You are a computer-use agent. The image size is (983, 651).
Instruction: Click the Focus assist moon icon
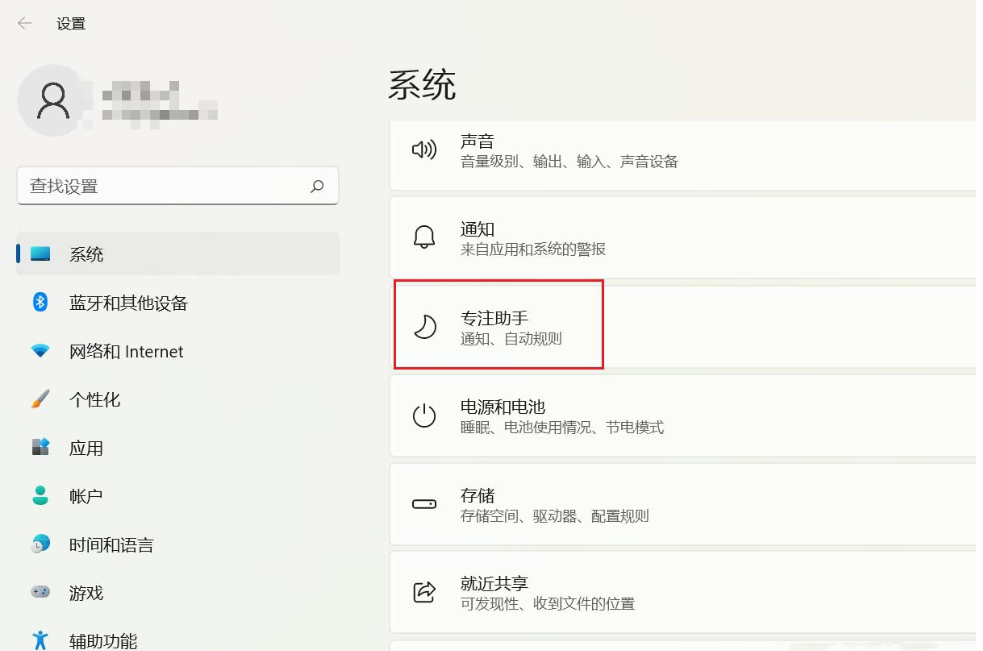(425, 327)
